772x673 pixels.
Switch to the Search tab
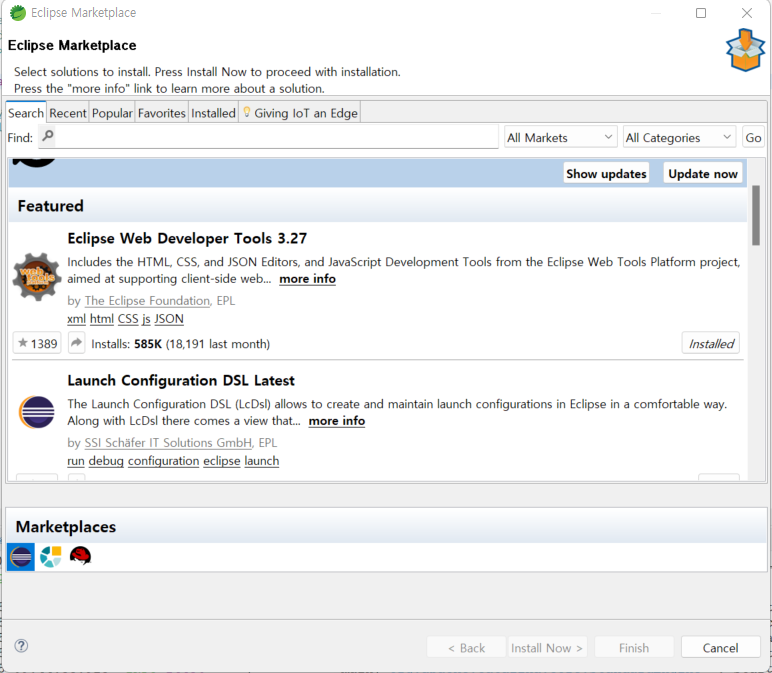[x=26, y=113]
